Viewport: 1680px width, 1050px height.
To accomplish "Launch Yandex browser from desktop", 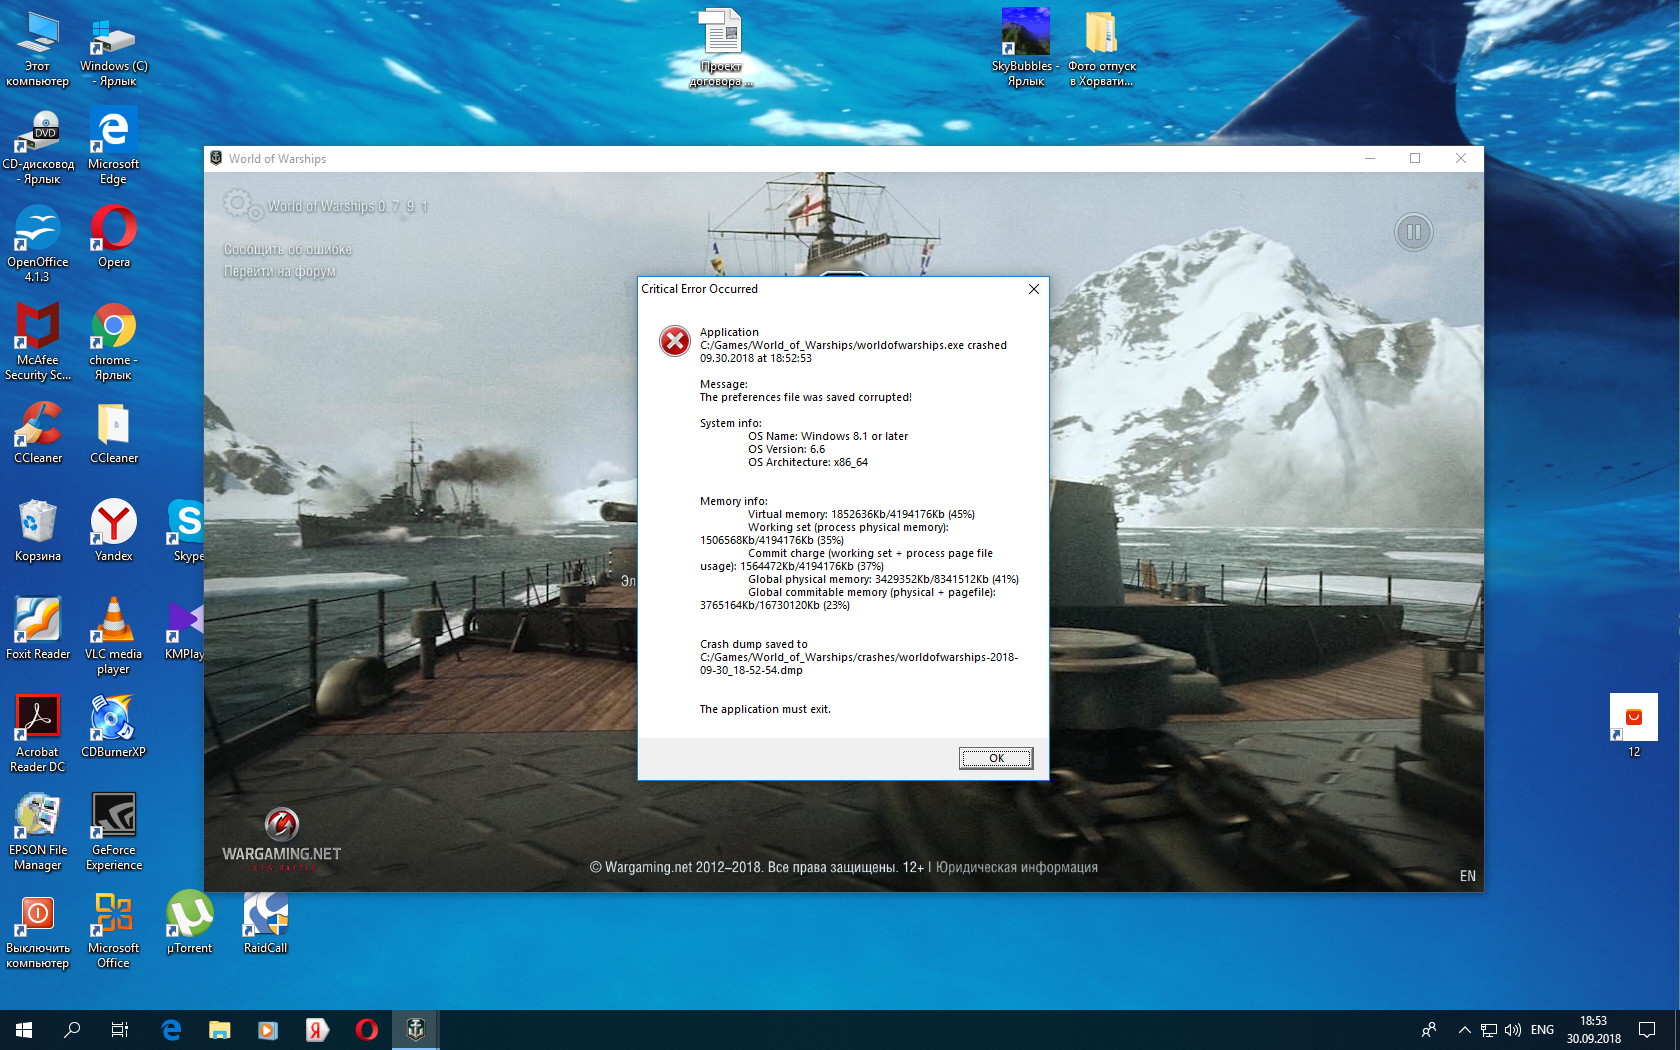I will tap(114, 531).
